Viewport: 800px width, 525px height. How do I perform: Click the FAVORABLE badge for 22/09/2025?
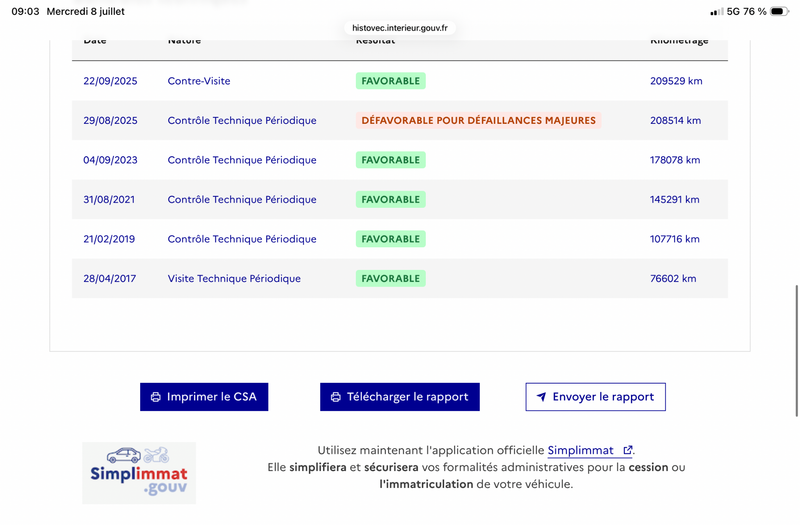click(391, 81)
